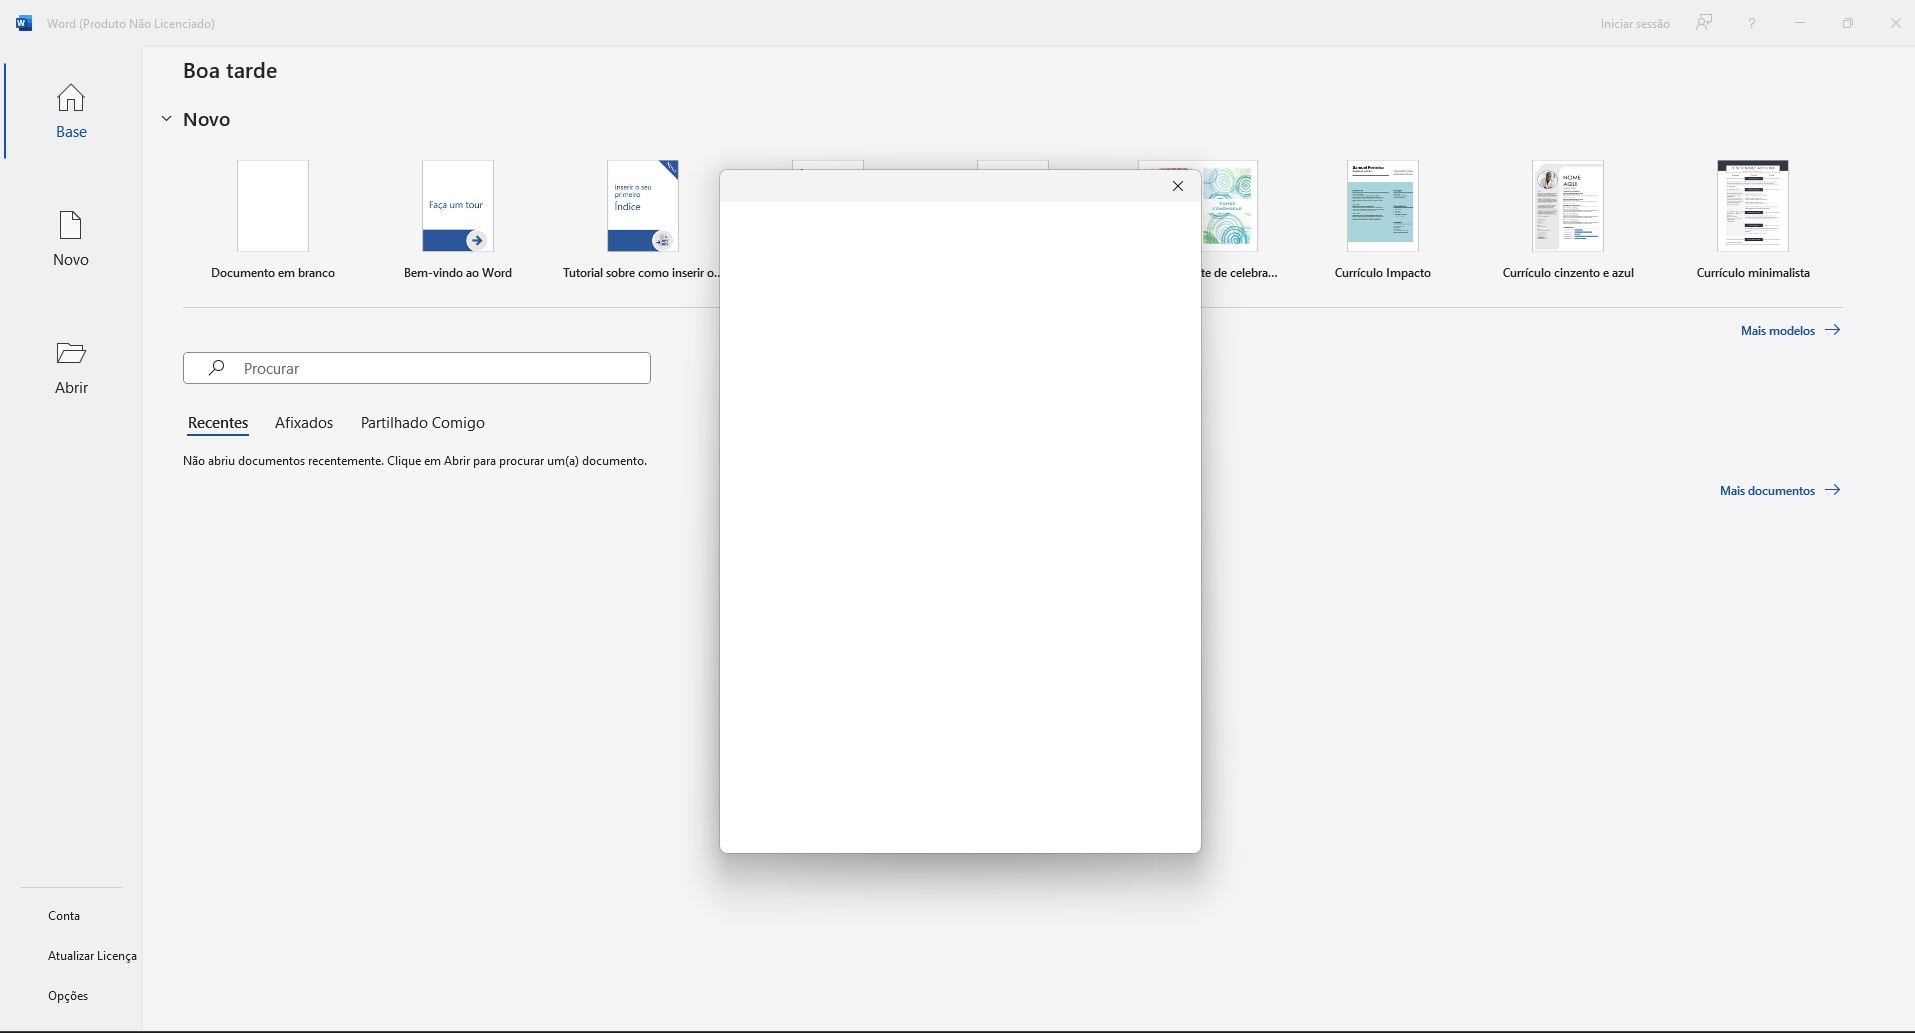Choose the Currículo Impacto template
1915x1033 pixels.
1383,220
